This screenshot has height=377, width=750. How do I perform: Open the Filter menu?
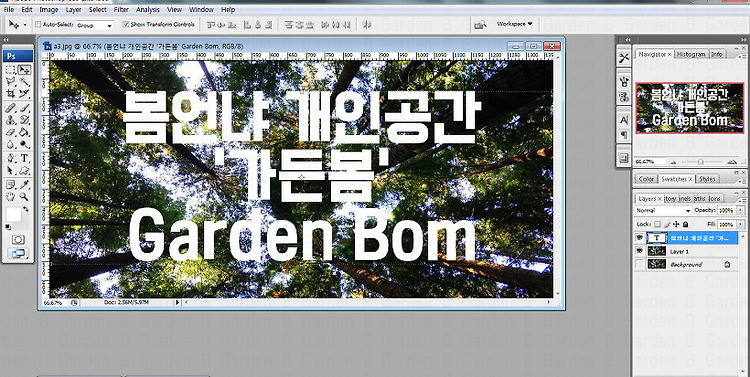pyautogui.click(x=121, y=10)
